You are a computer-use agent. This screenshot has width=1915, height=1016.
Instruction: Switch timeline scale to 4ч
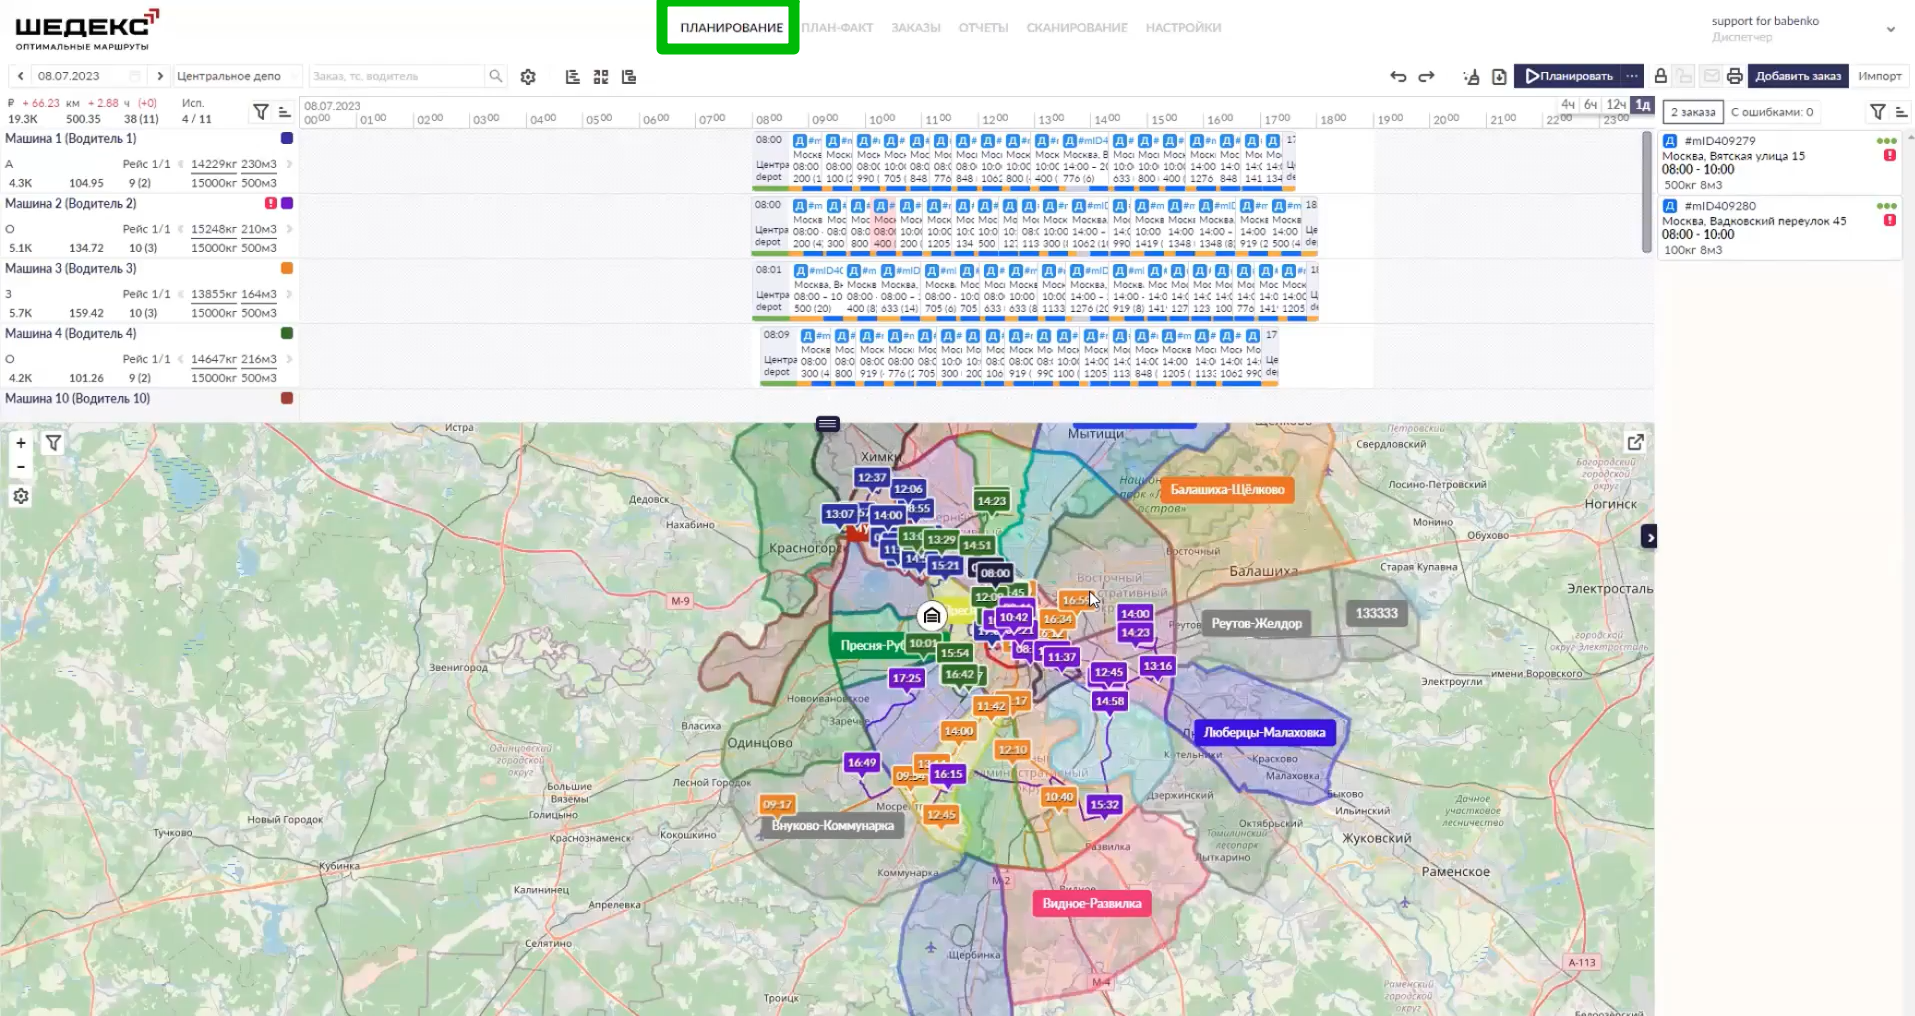(1567, 105)
